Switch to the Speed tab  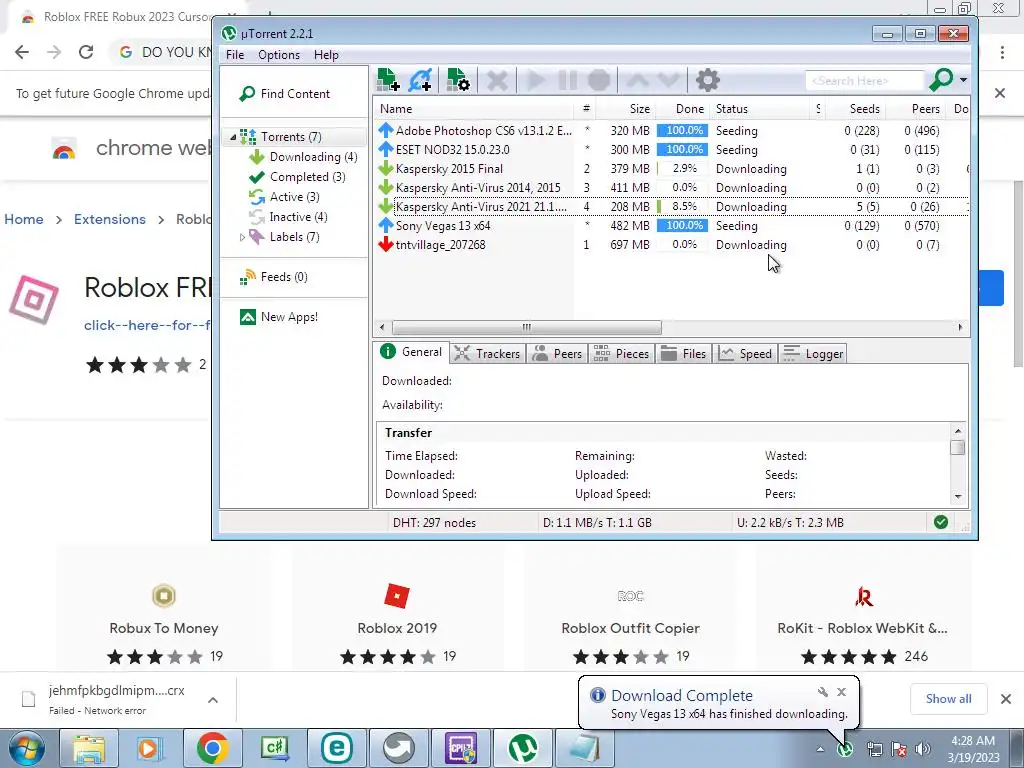[x=746, y=353]
